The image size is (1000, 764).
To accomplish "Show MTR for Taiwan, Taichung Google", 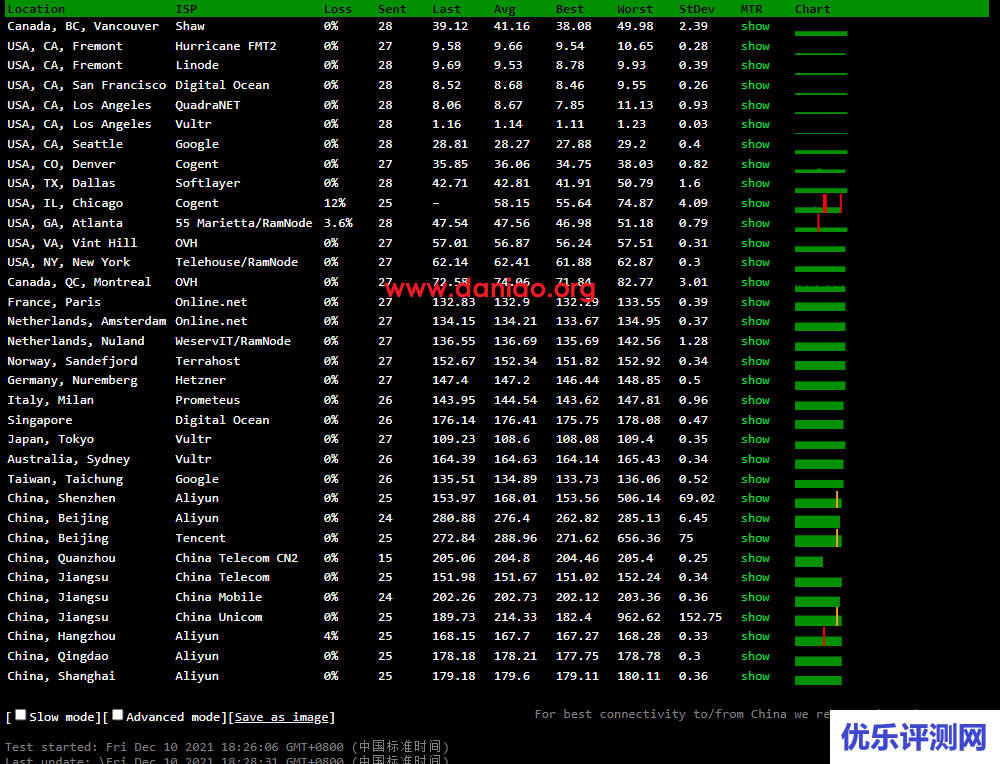I will (x=755, y=479).
